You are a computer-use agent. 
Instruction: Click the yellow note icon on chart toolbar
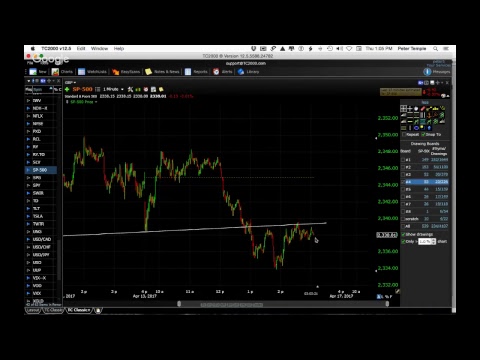click(161, 89)
